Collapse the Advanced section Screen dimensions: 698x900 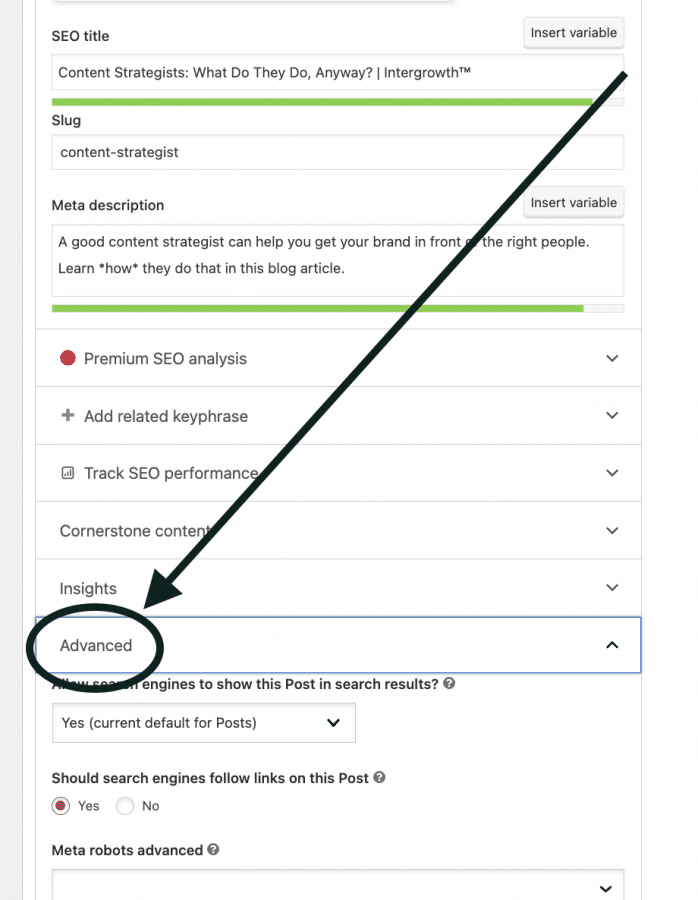612,645
